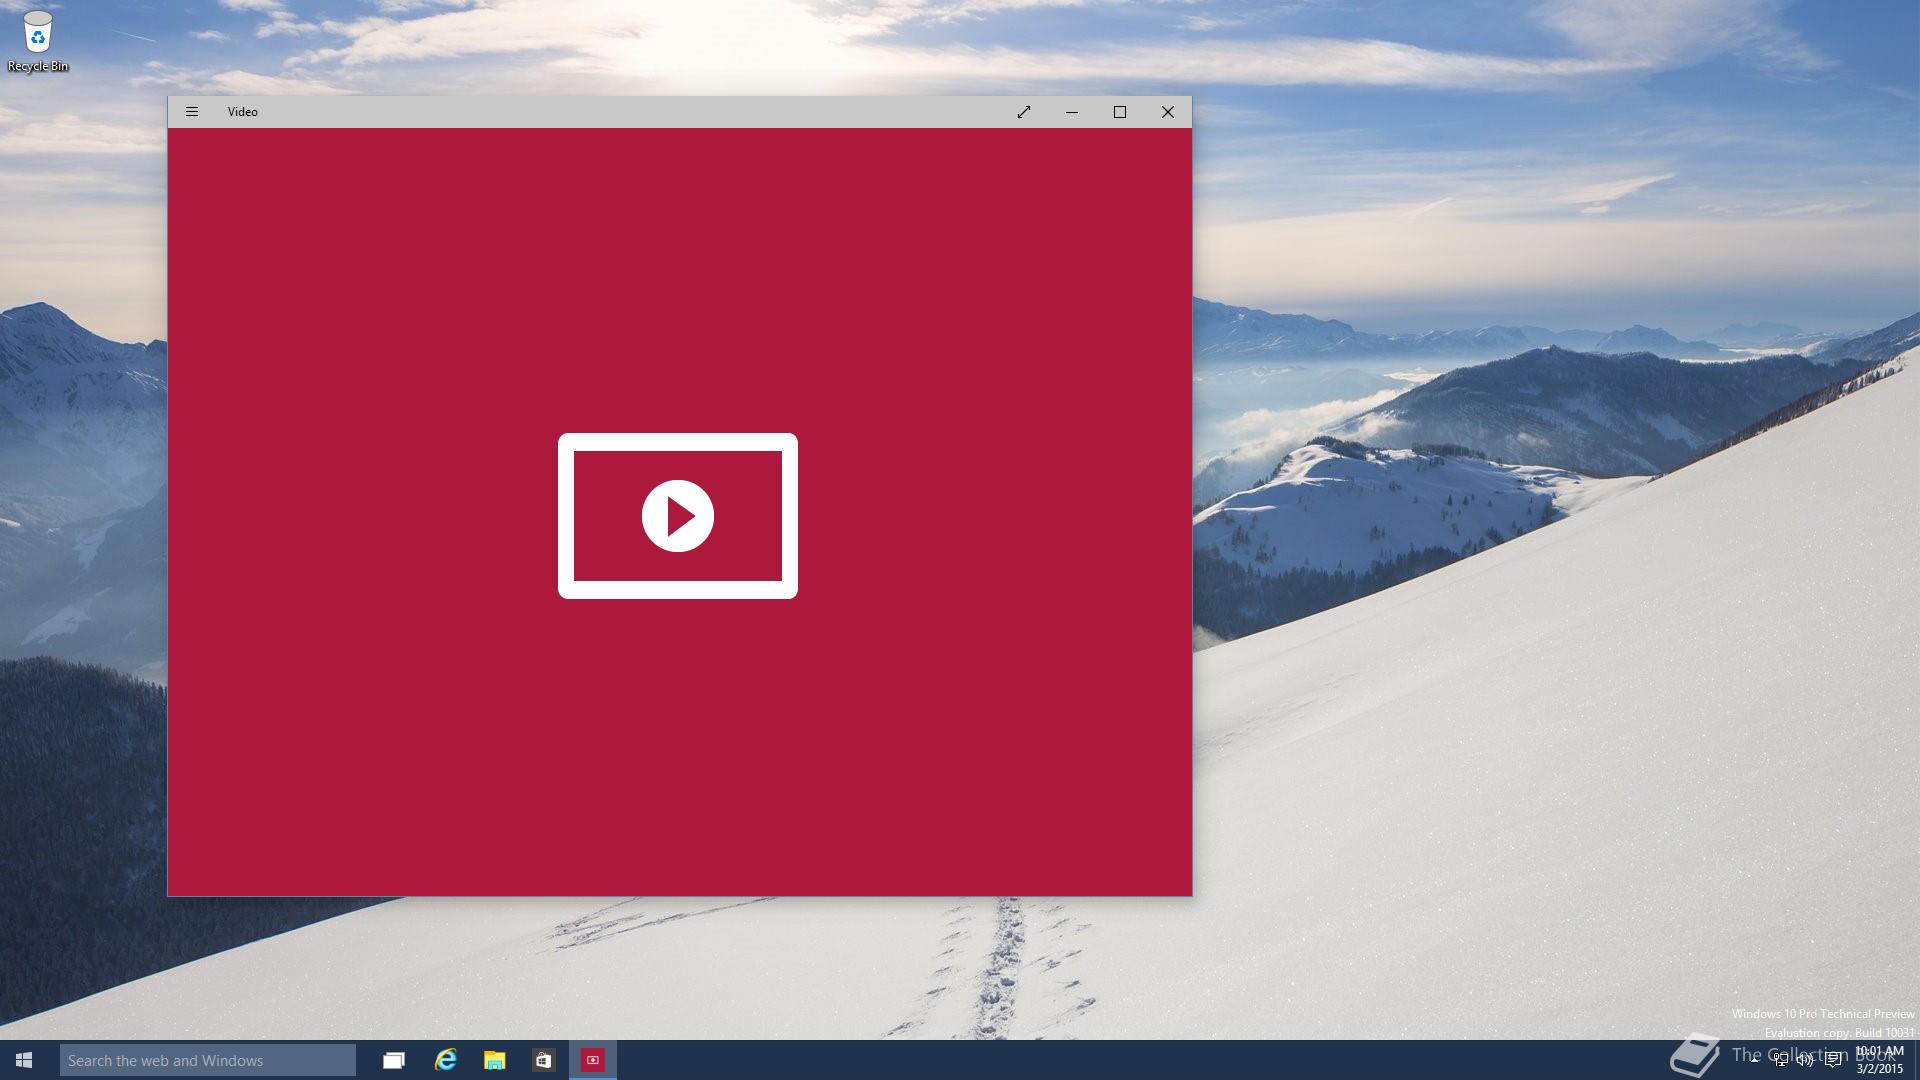This screenshot has height=1080, width=1920.
Task: Open the volume control tray icon
Action: click(1805, 1060)
